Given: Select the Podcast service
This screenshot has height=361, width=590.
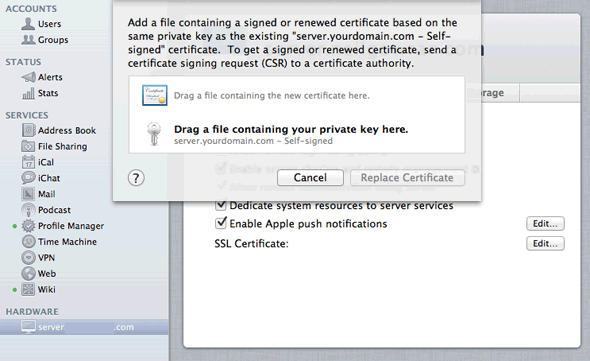Looking at the screenshot, I should tap(46, 210).
